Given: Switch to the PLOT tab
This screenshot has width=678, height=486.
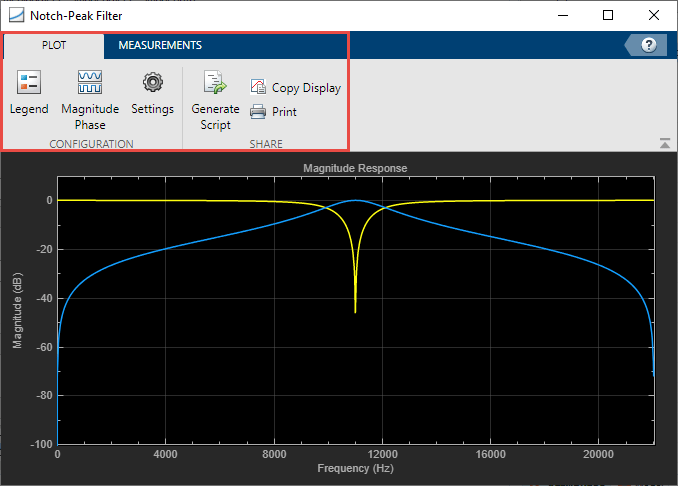Looking at the screenshot, I should 54,45.
